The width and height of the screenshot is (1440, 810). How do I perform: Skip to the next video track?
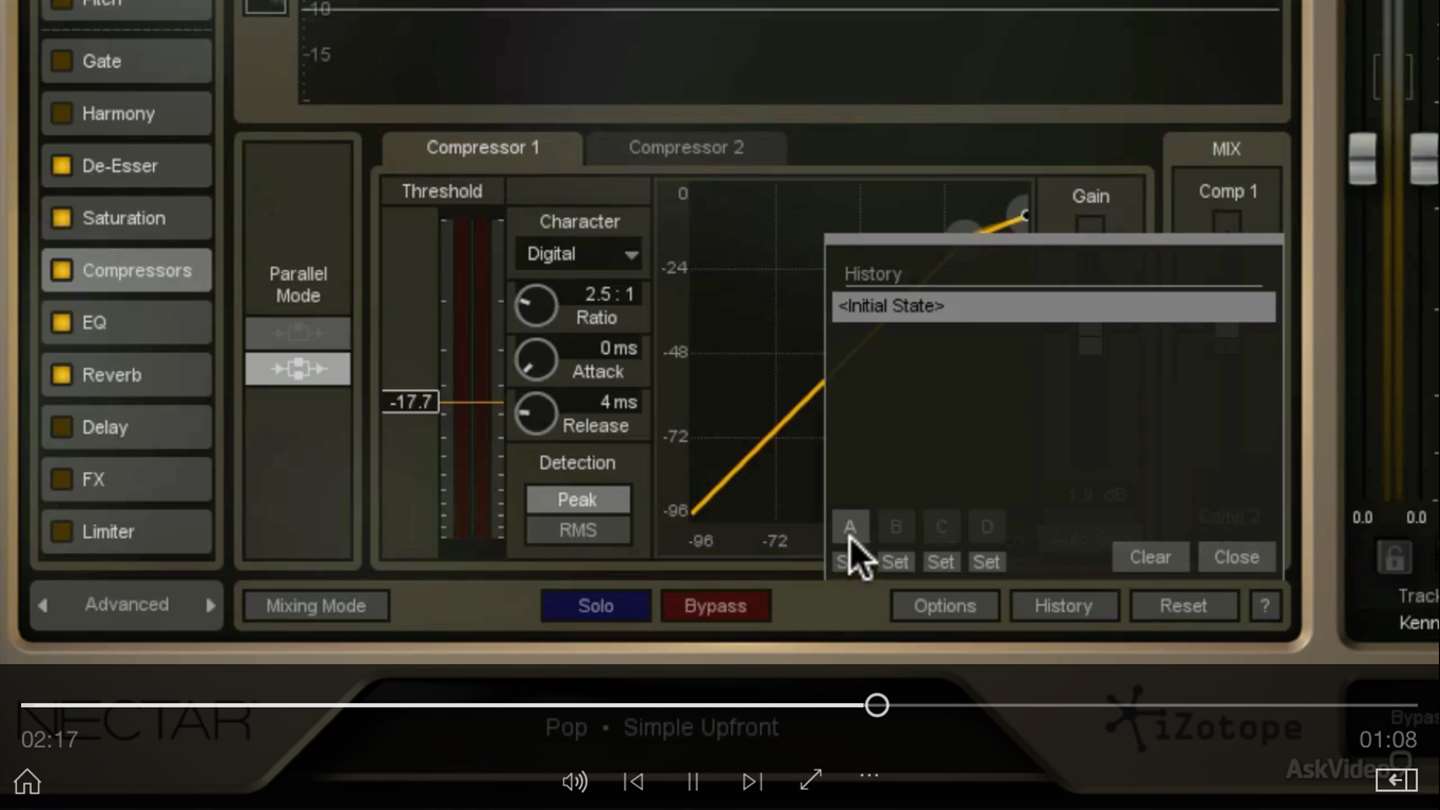point(752,781)
